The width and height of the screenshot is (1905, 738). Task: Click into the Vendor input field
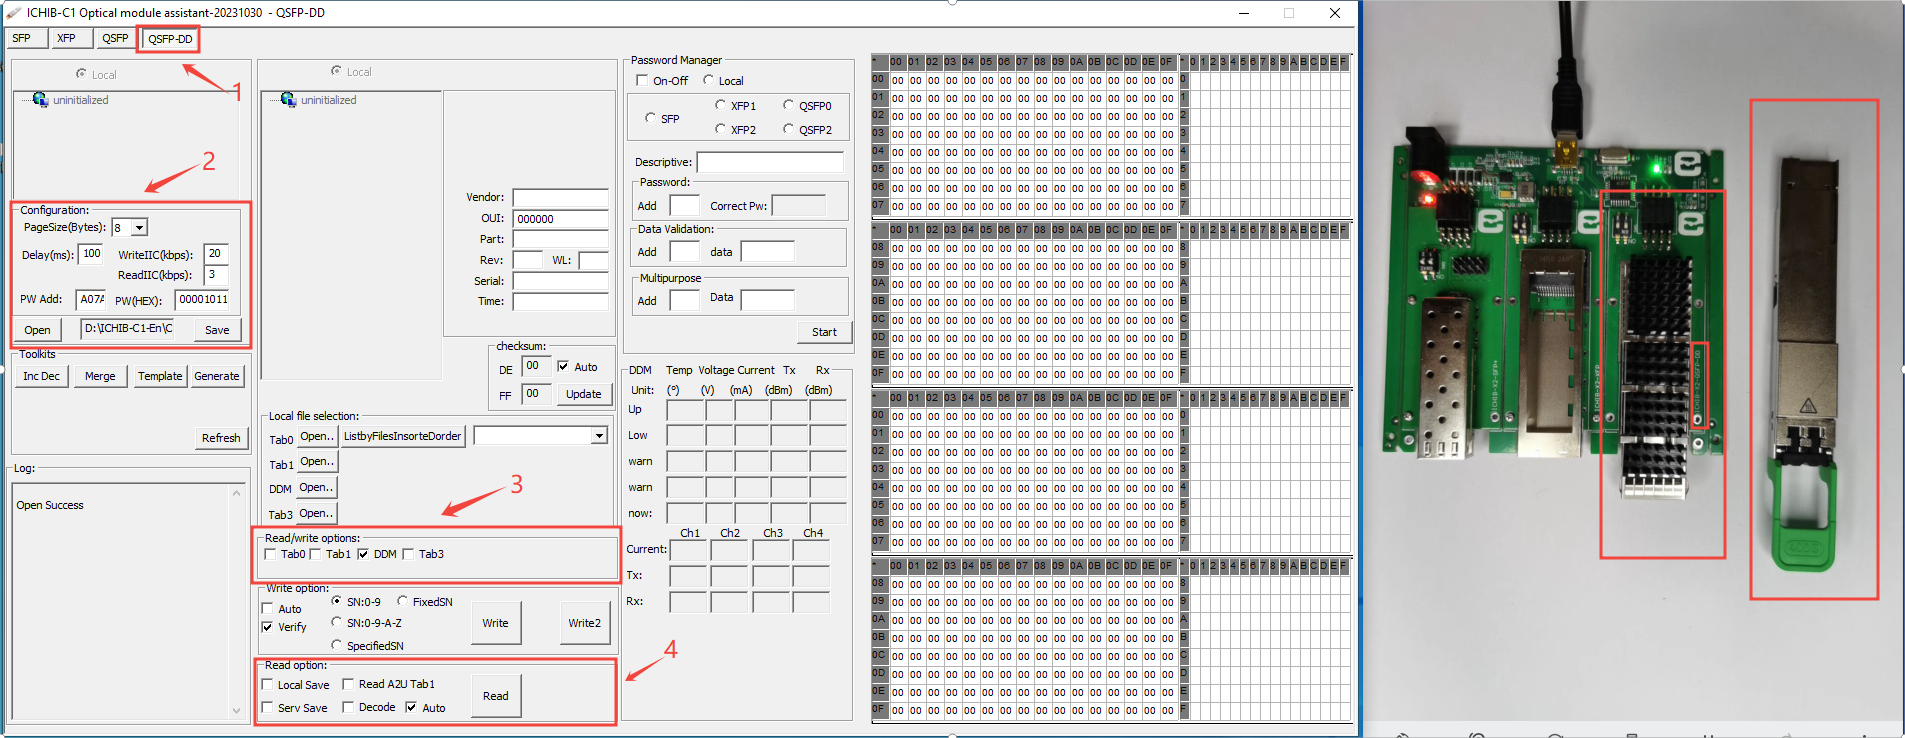(560, 198)
